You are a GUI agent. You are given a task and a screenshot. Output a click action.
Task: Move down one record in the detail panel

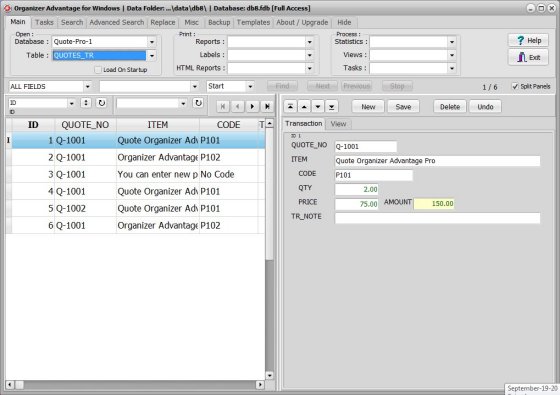318,106
